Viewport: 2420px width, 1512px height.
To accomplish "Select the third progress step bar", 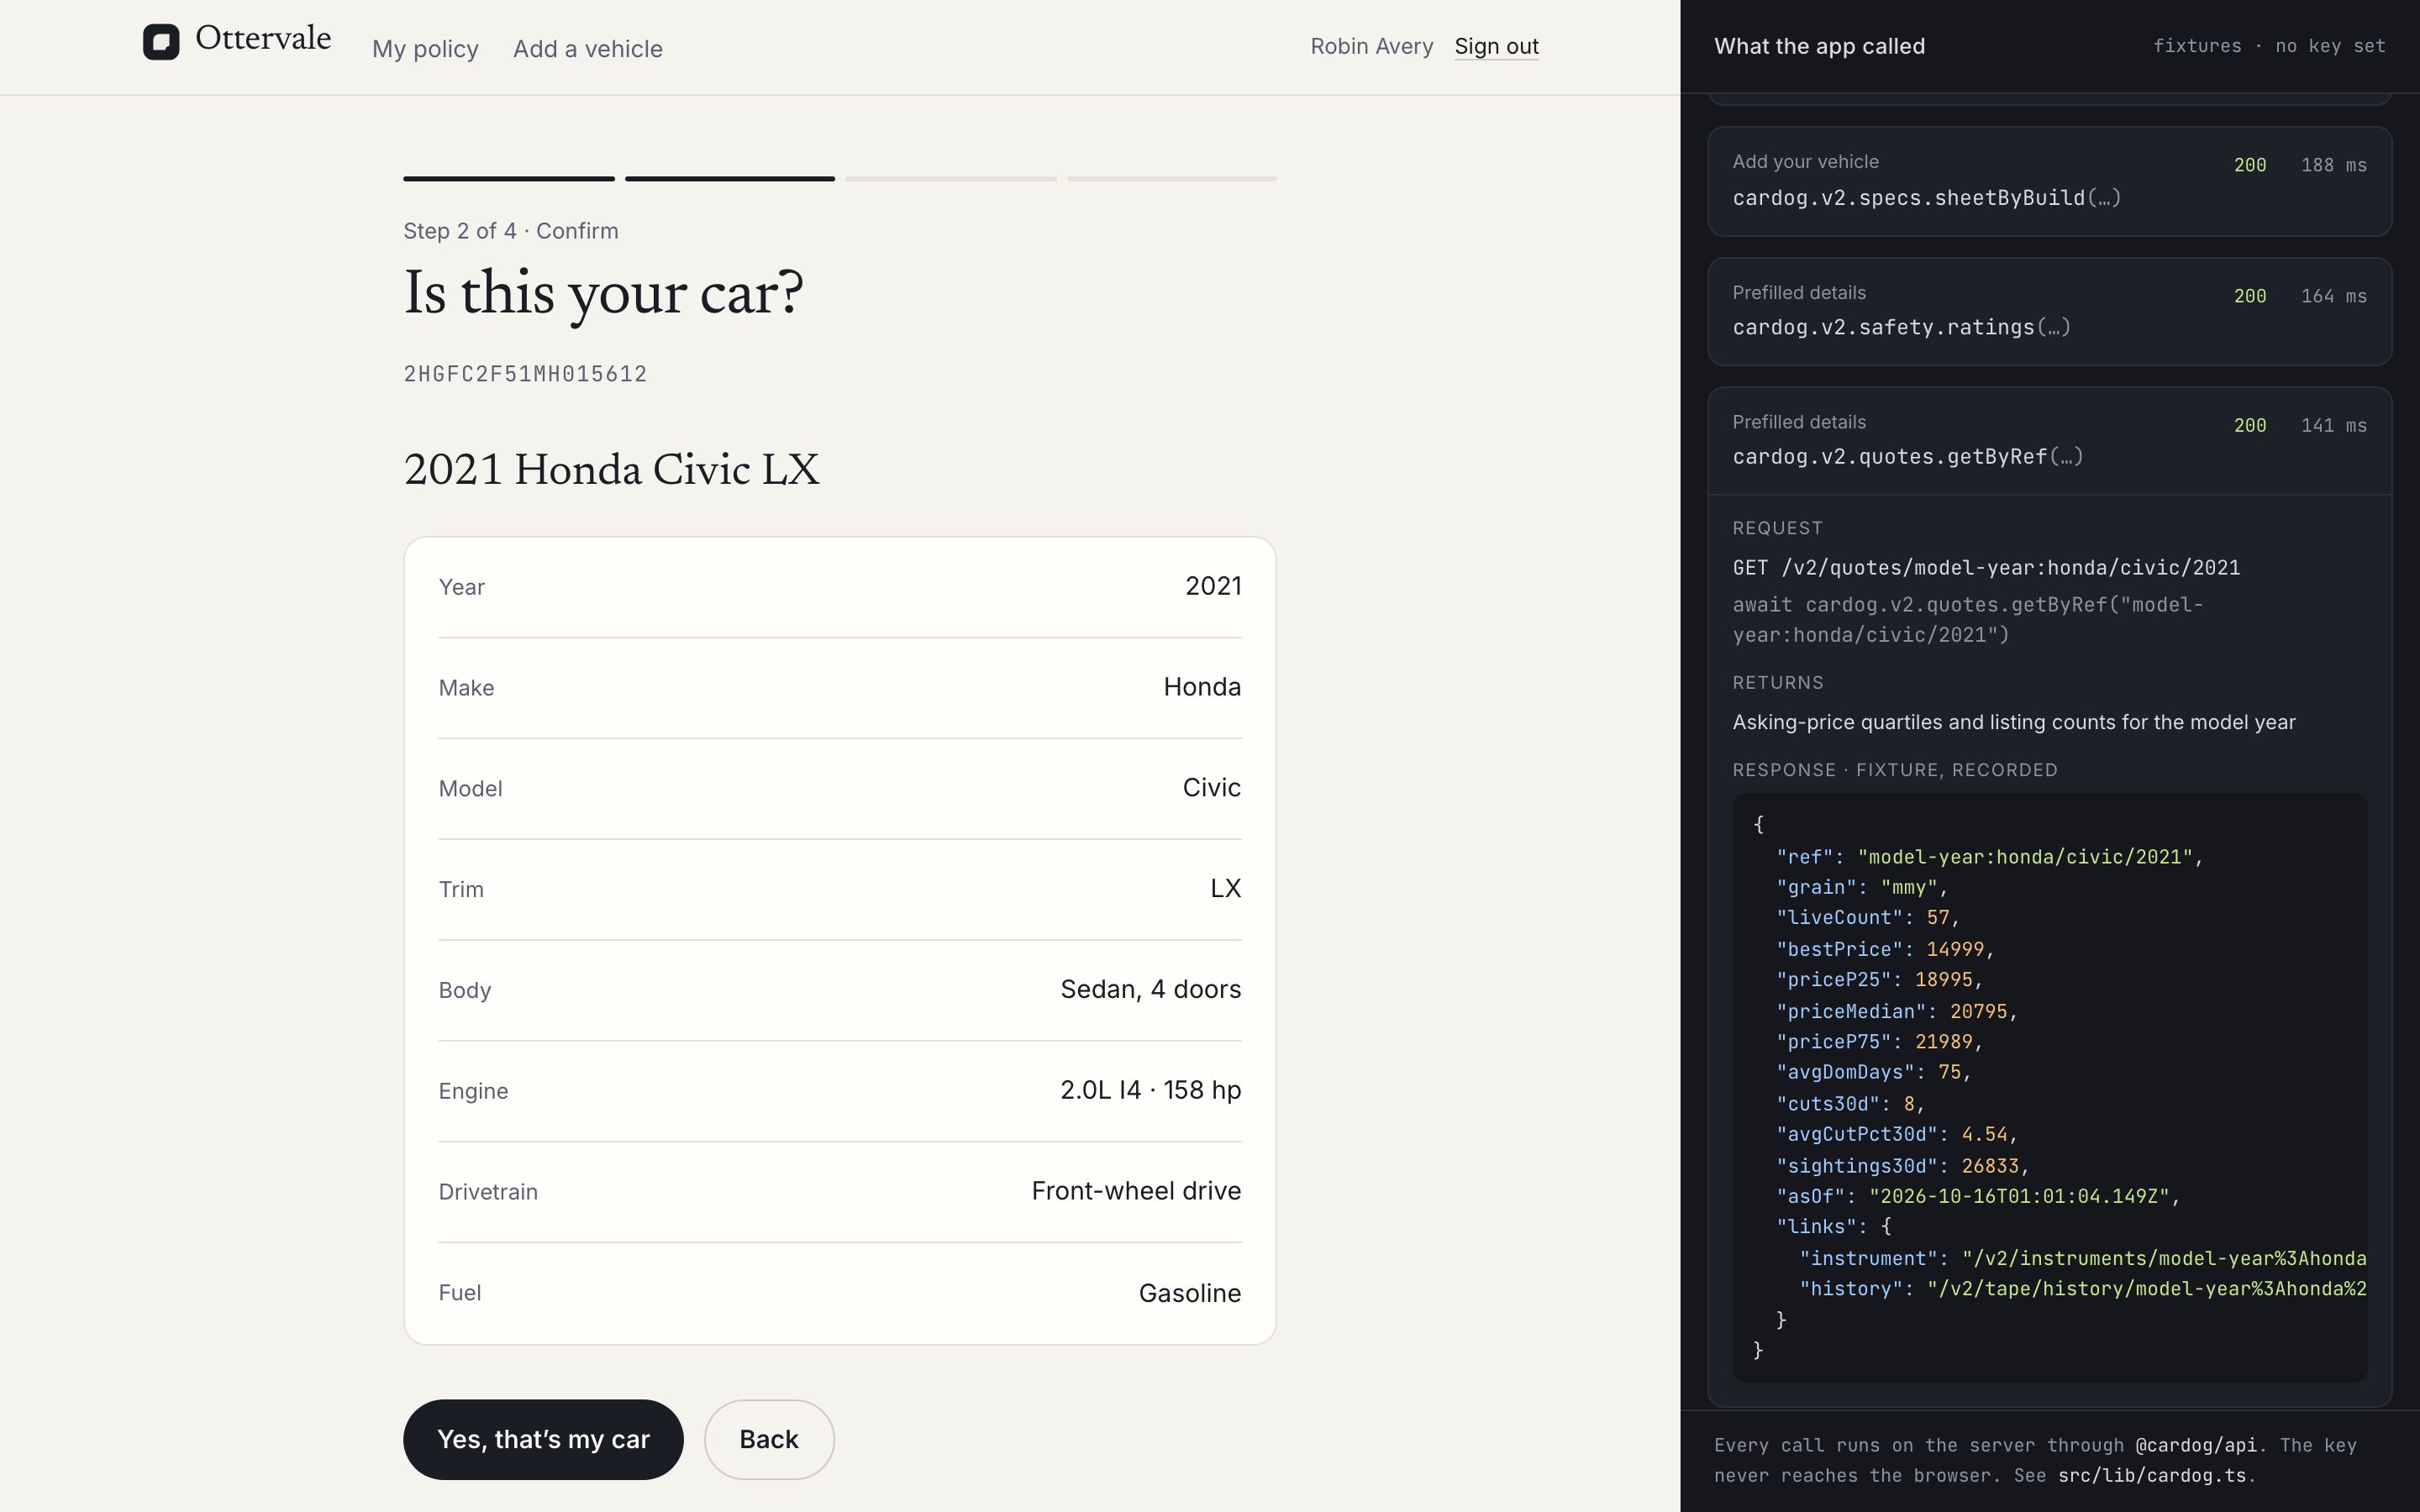I will [951, 179].
